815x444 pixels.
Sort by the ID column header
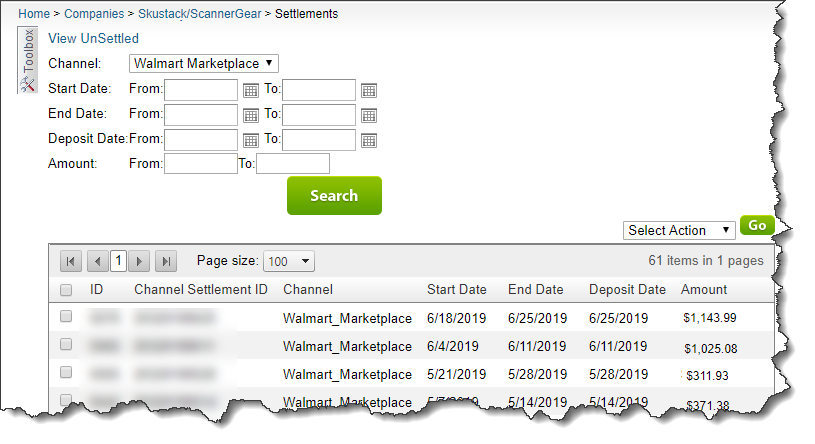pos(96,290)
